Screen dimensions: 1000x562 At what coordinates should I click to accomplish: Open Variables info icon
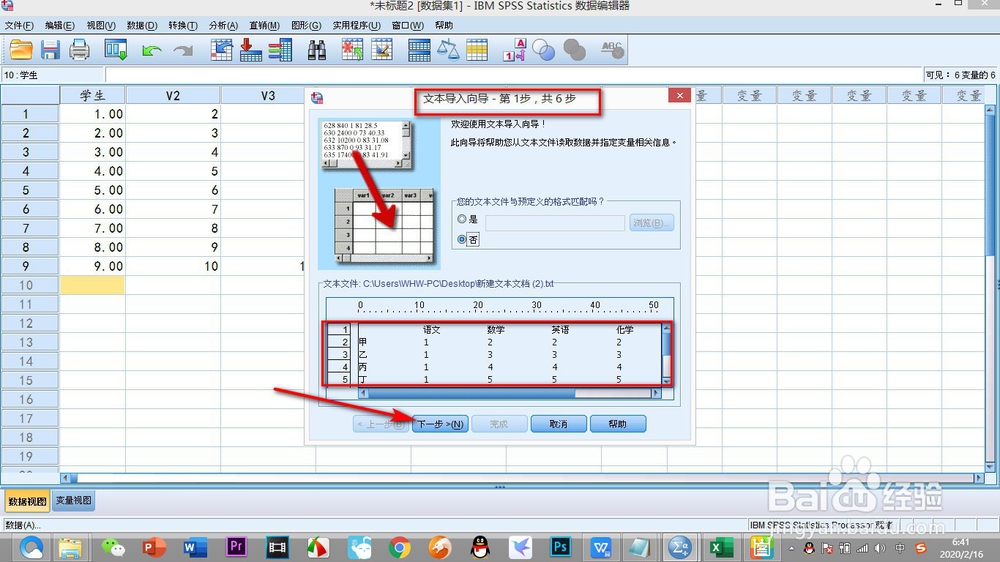pos(280,50)
